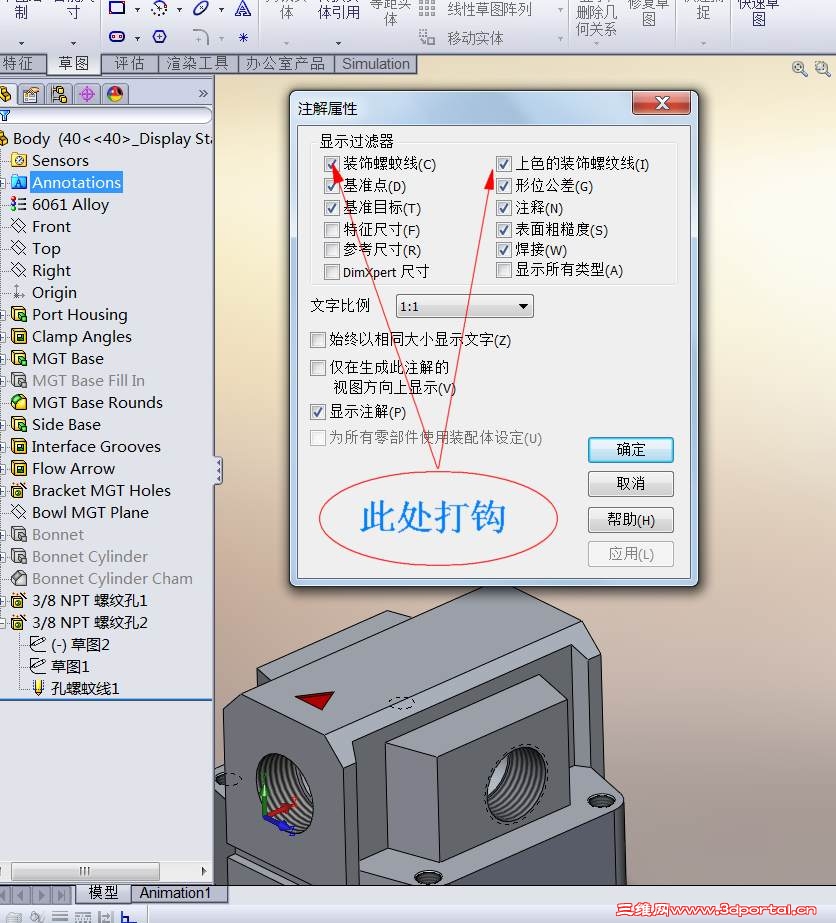The image size is (836, 923).
Task: Open the ellipse tool dropdown arrow
Action: [x=221, y=10]
